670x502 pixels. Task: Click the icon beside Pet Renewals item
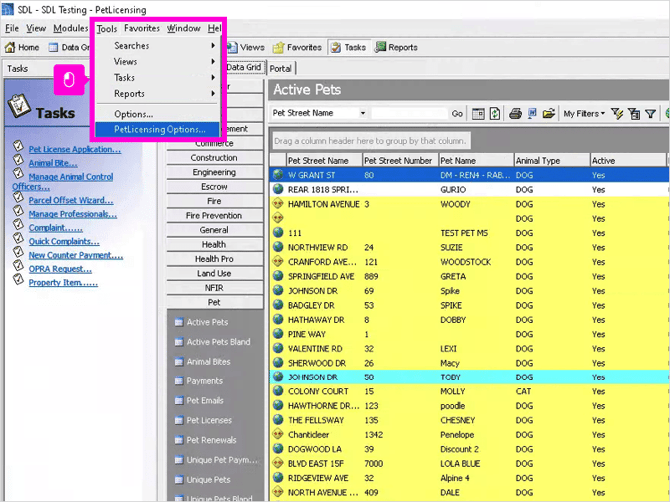(179, 440)
